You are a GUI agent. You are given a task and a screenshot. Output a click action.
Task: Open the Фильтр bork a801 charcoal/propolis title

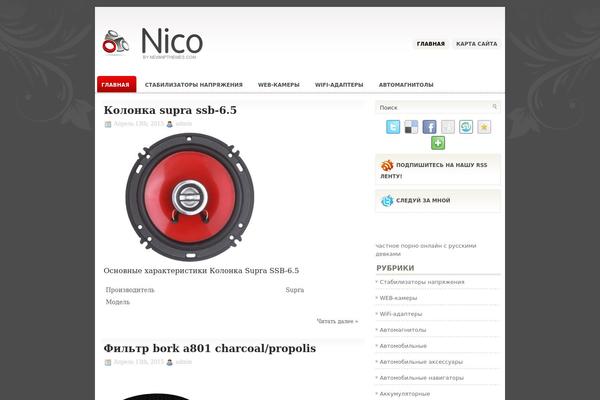[210, 348]
